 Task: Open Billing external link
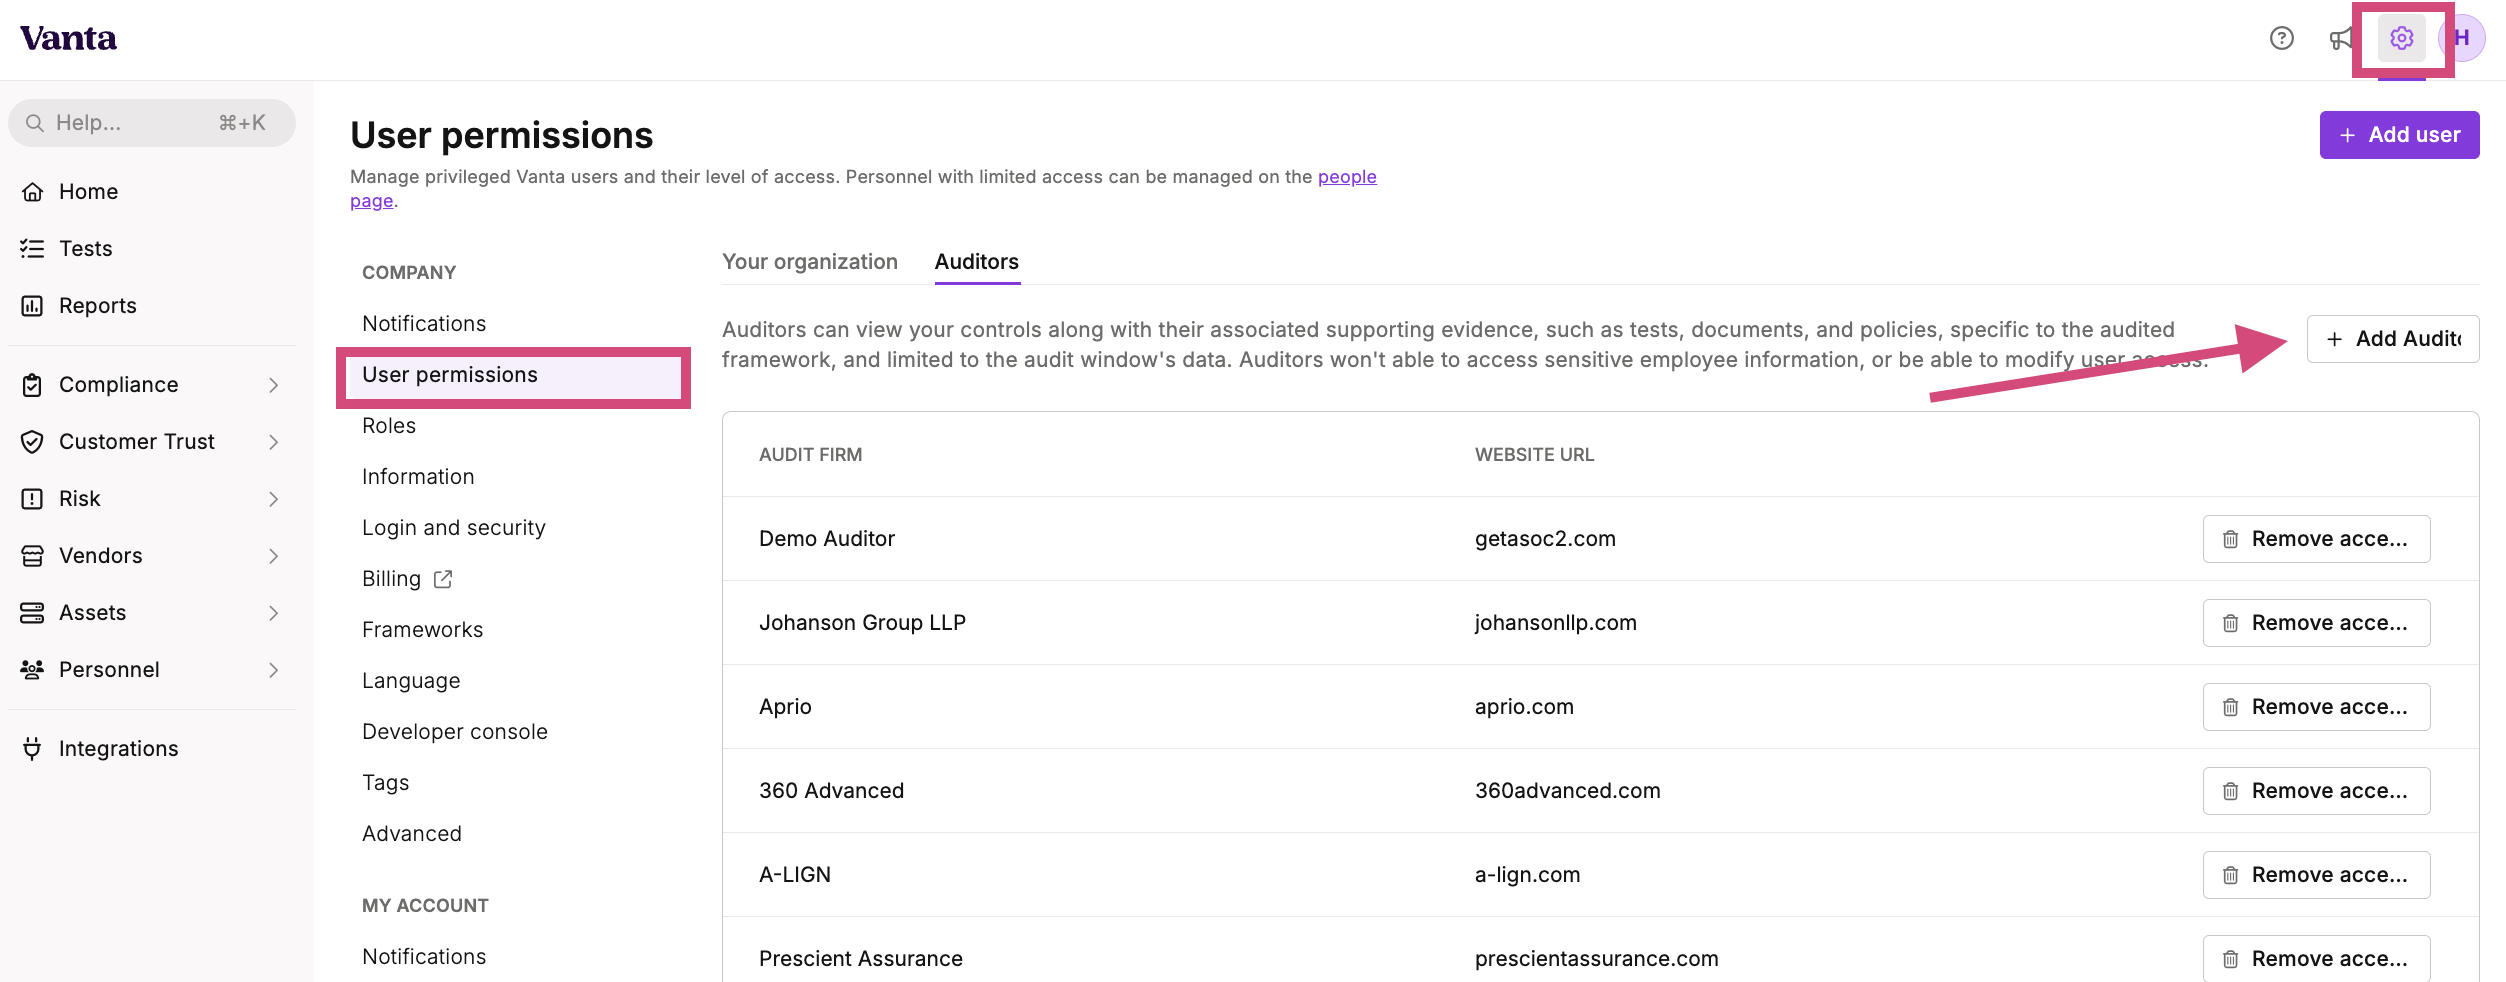407,578
